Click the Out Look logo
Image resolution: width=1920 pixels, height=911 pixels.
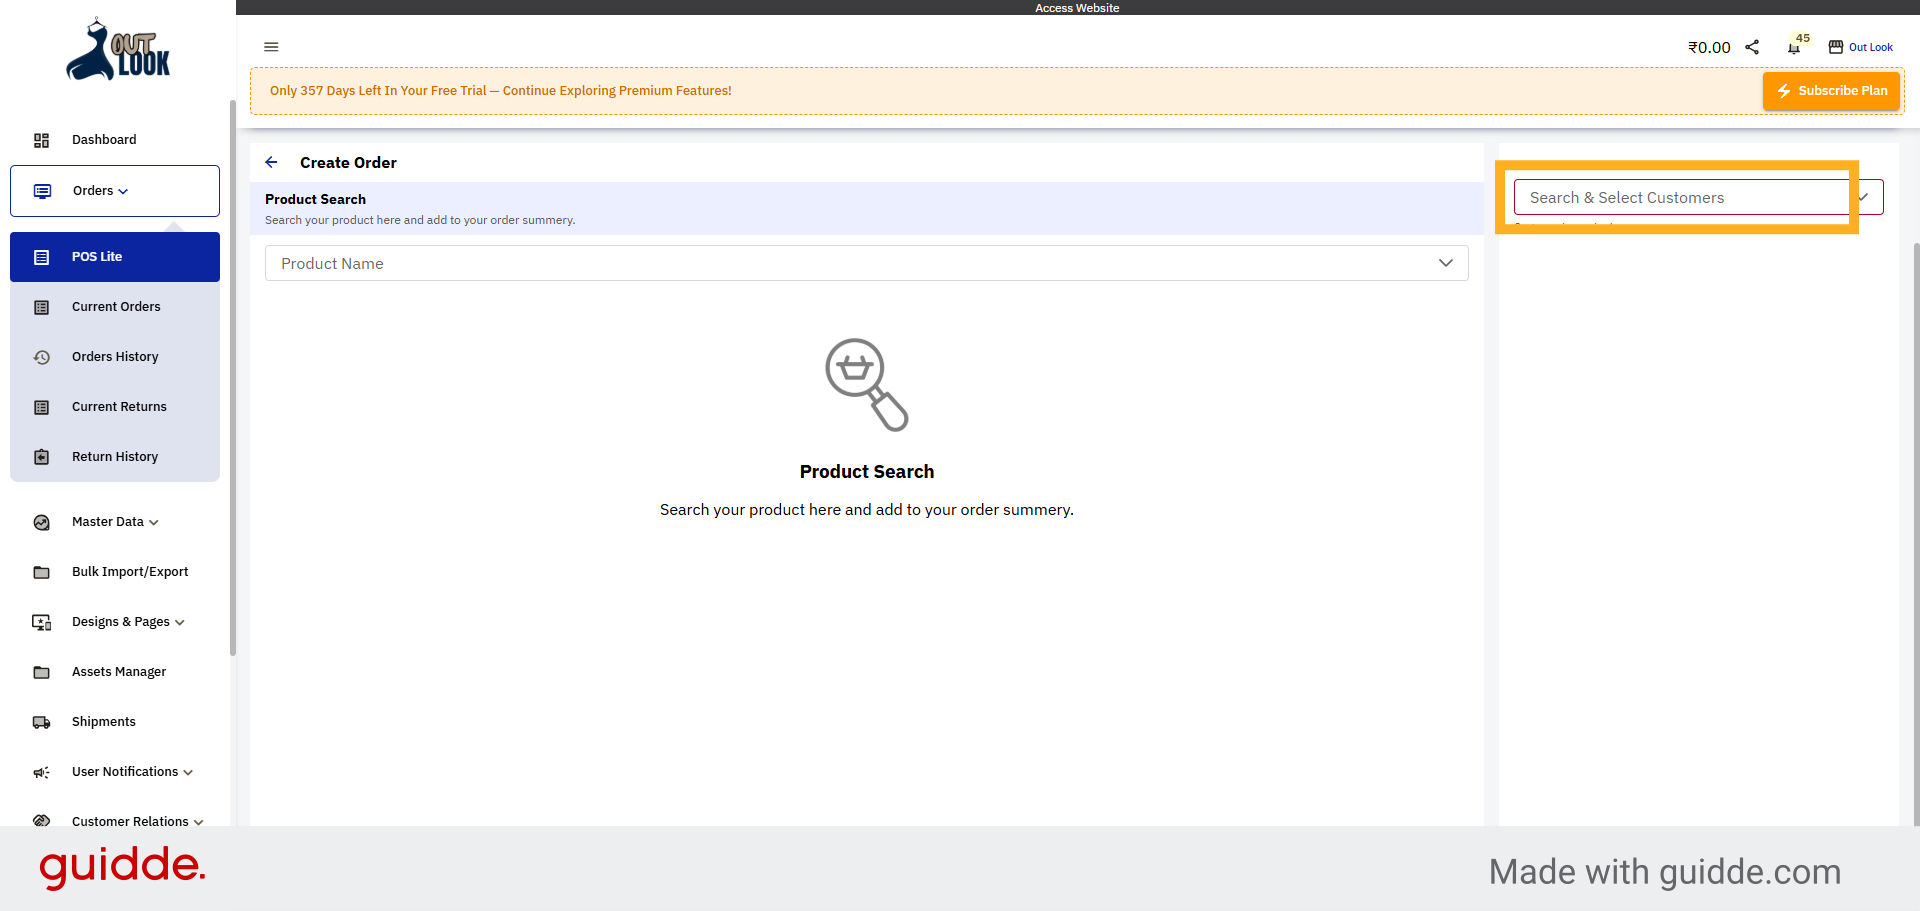[118, 49]
